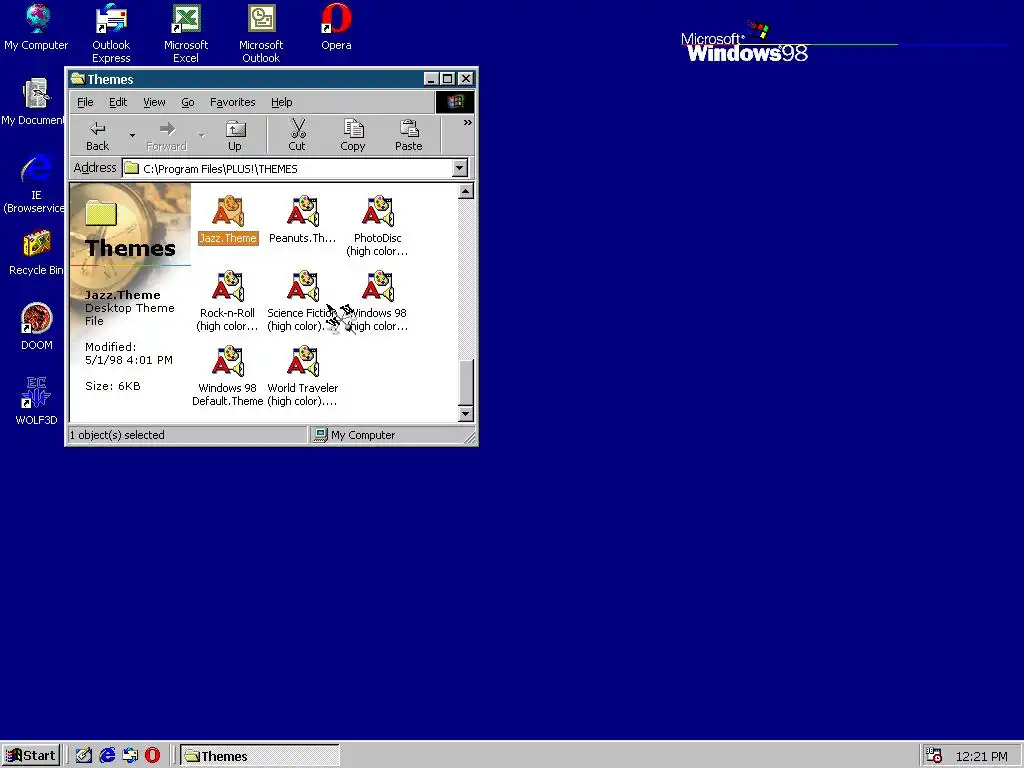Viewport: 1024px width, 768px height.
Task: Launch WOLF3D desktop shortcut
Action: pyautogui.click(x=37, y=402)
